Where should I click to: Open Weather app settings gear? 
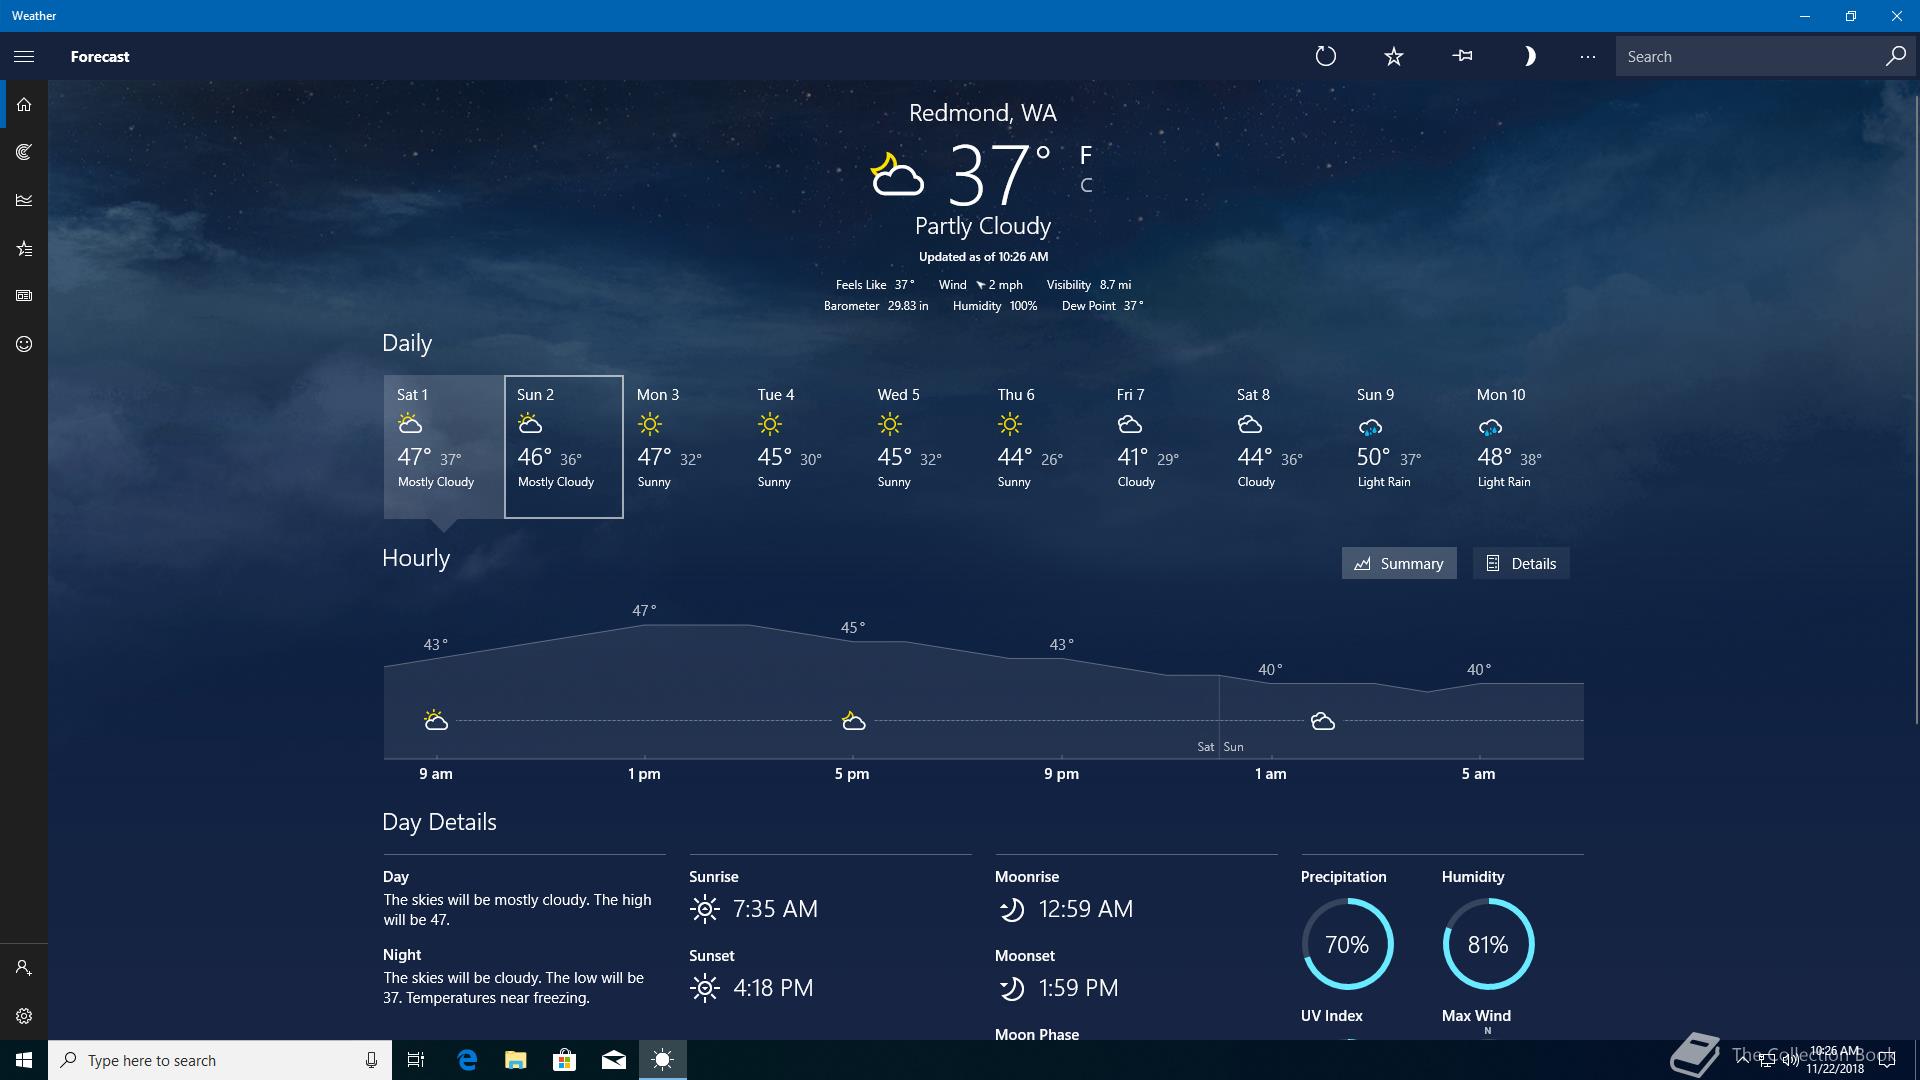[x=24, y=1016]
